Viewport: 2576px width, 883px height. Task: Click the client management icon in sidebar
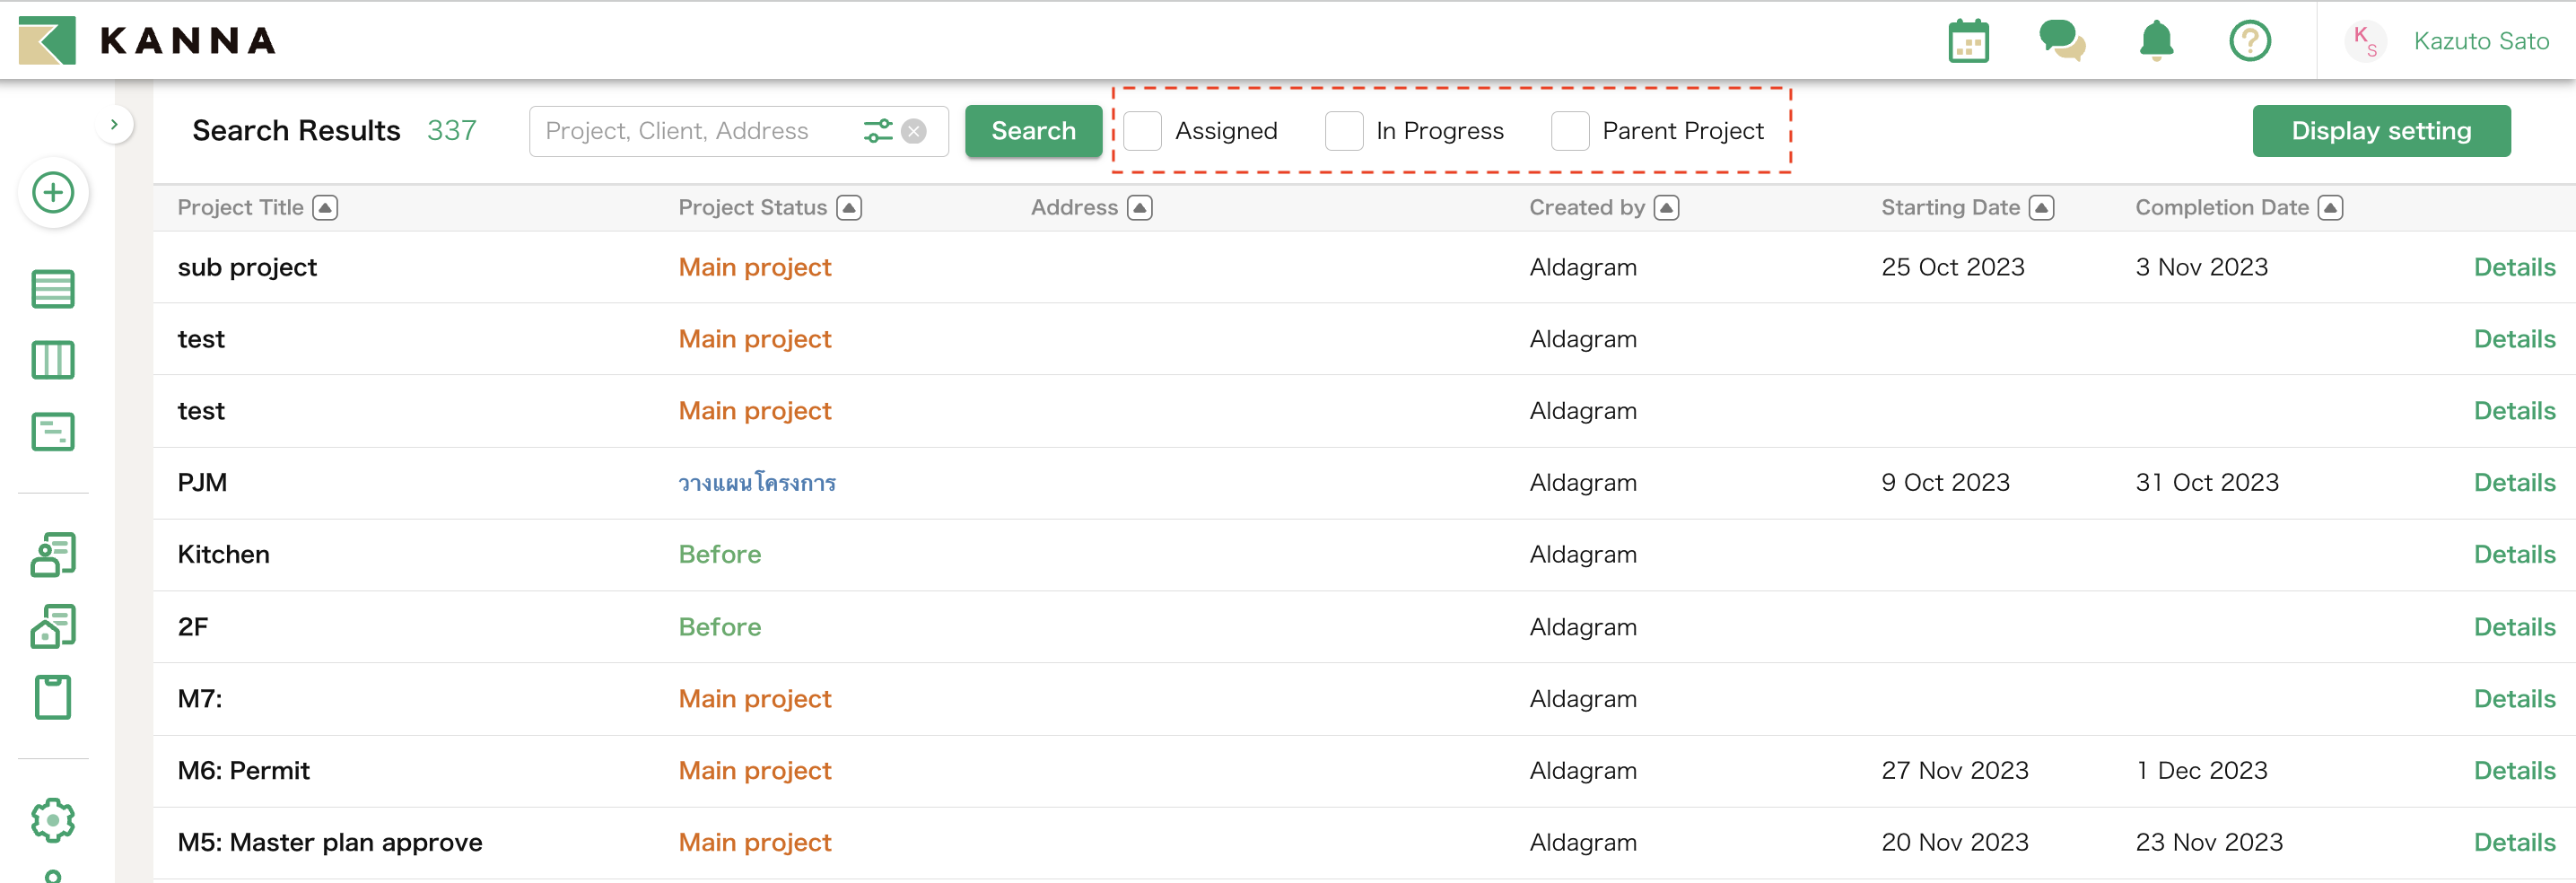53,554
